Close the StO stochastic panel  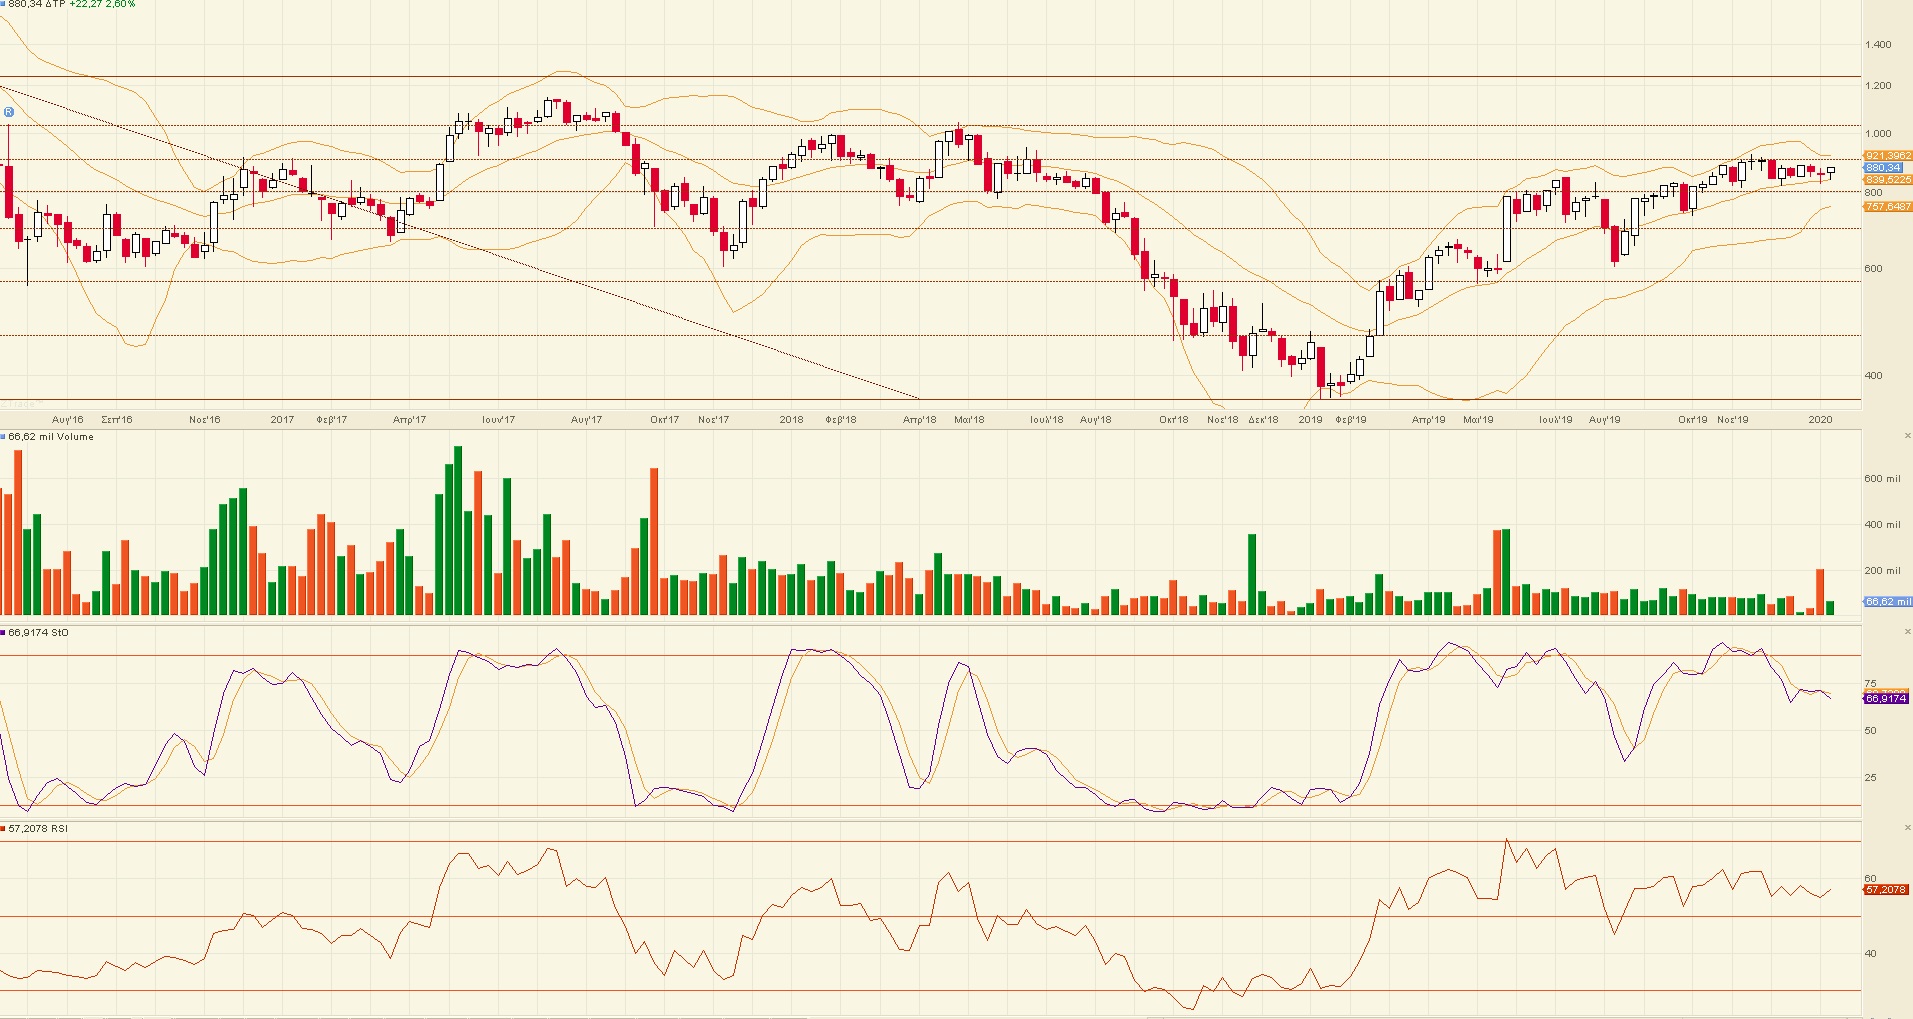point(1907,632)
